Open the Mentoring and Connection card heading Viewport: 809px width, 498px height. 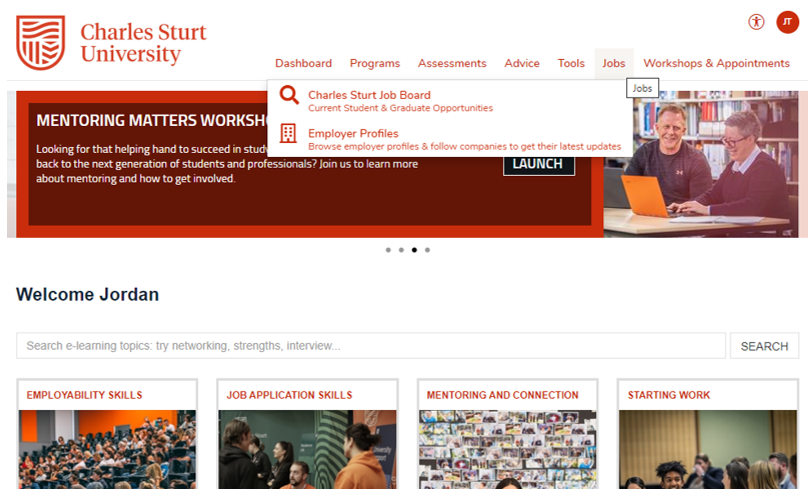(502, 395)
